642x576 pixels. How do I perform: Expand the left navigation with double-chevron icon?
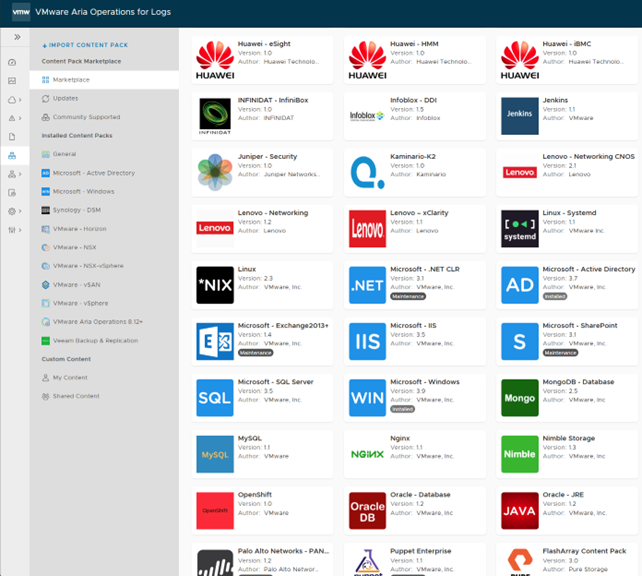(17, 37)
